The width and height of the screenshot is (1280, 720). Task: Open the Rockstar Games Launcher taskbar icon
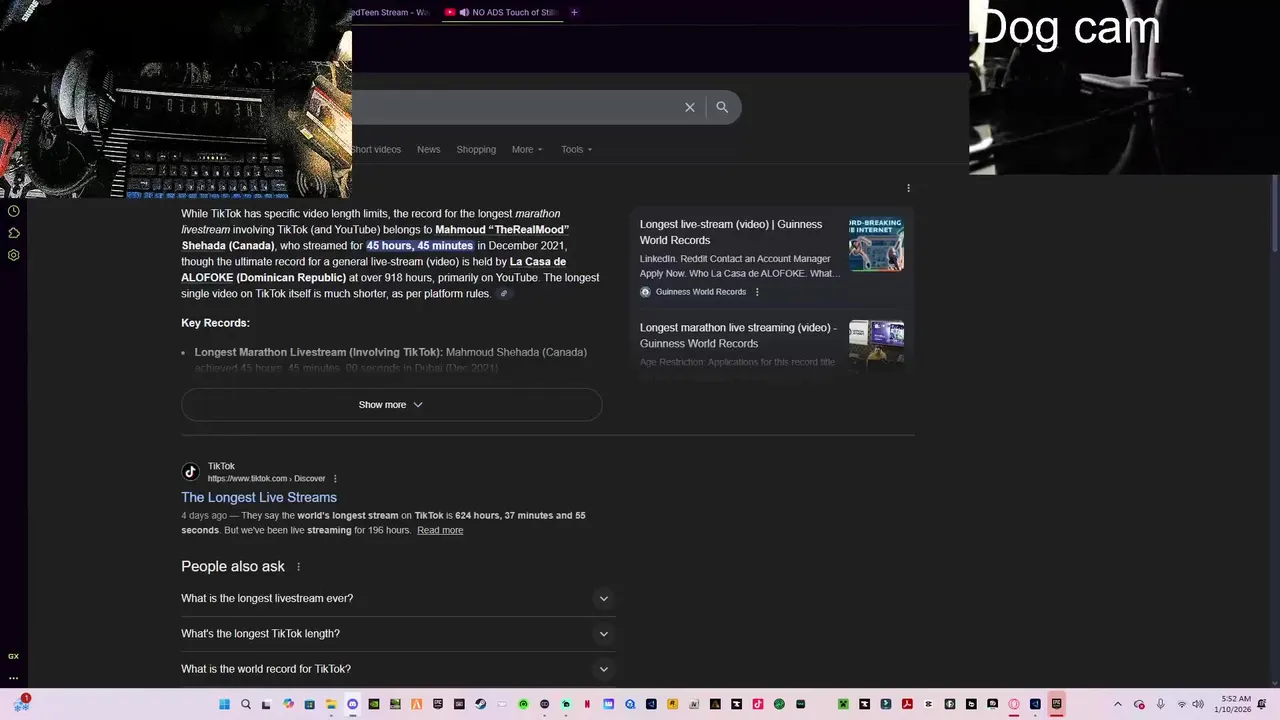coord(672,704)
